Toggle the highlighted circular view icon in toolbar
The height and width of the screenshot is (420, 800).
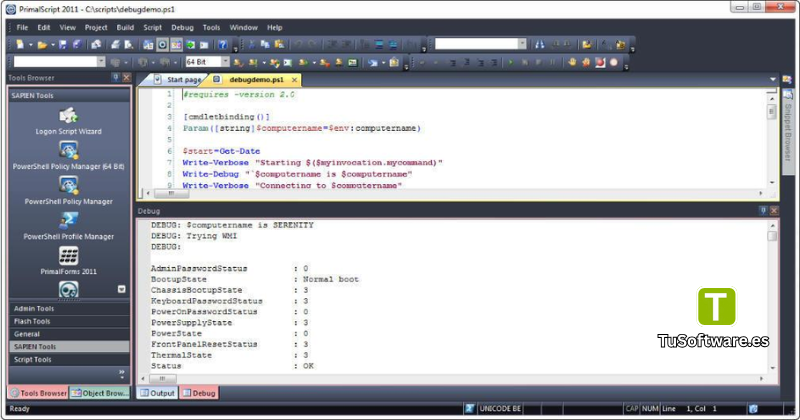coord(162,45)
